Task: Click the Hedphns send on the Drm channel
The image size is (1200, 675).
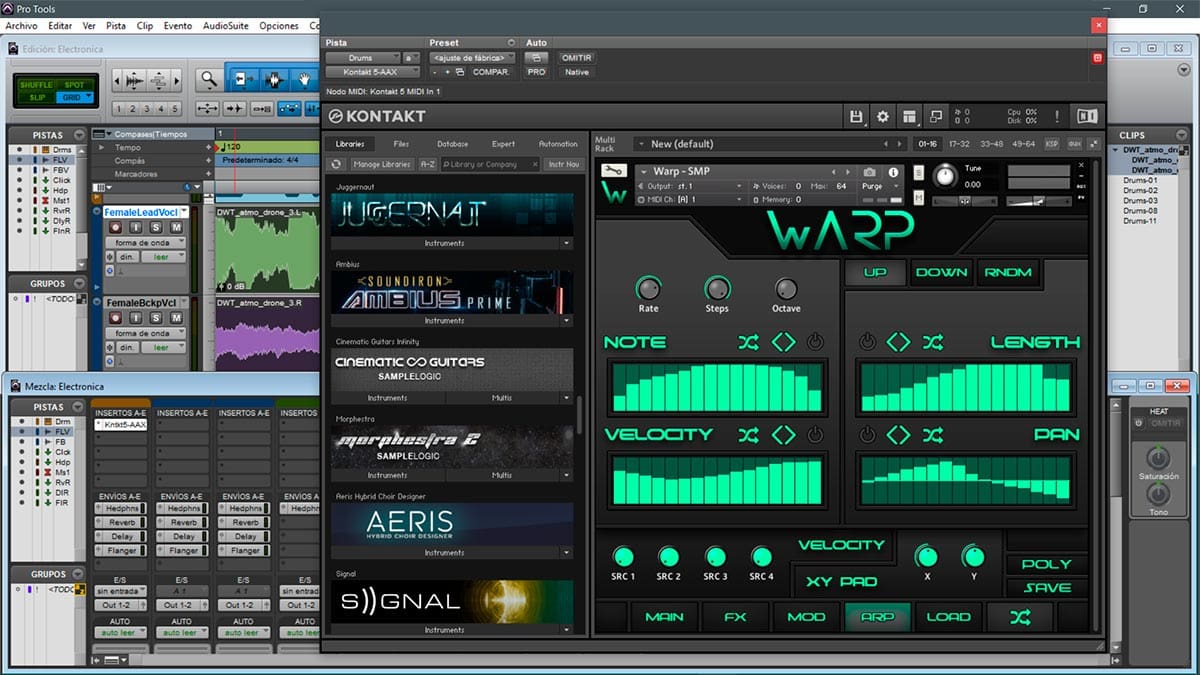Action: (120, 509)
